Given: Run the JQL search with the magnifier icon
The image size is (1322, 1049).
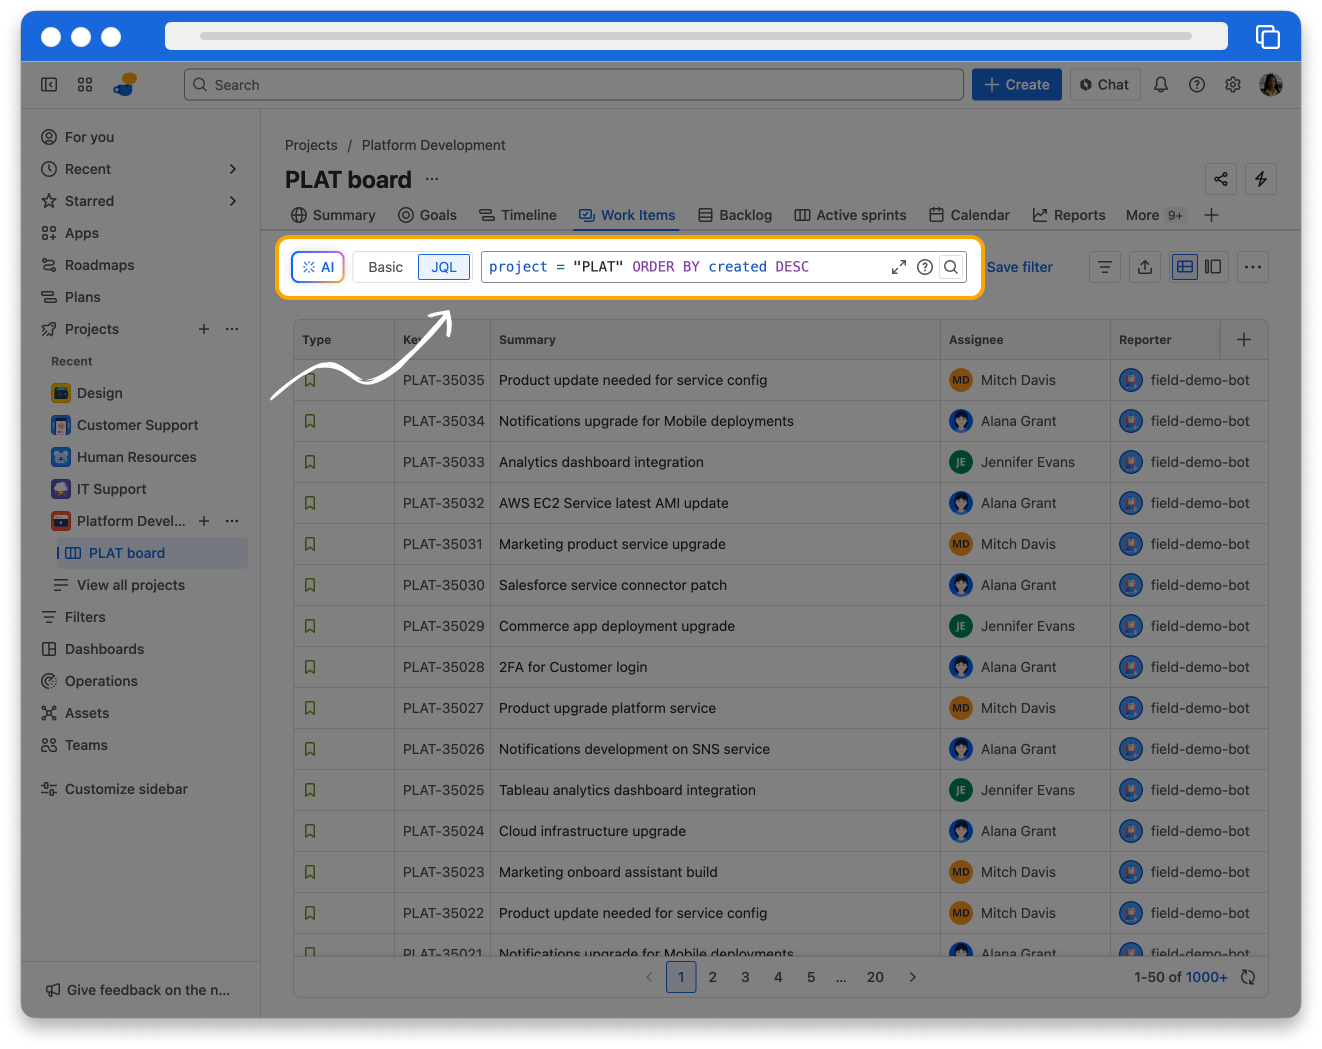Looking at the screenshot, I should pos(951,267).
